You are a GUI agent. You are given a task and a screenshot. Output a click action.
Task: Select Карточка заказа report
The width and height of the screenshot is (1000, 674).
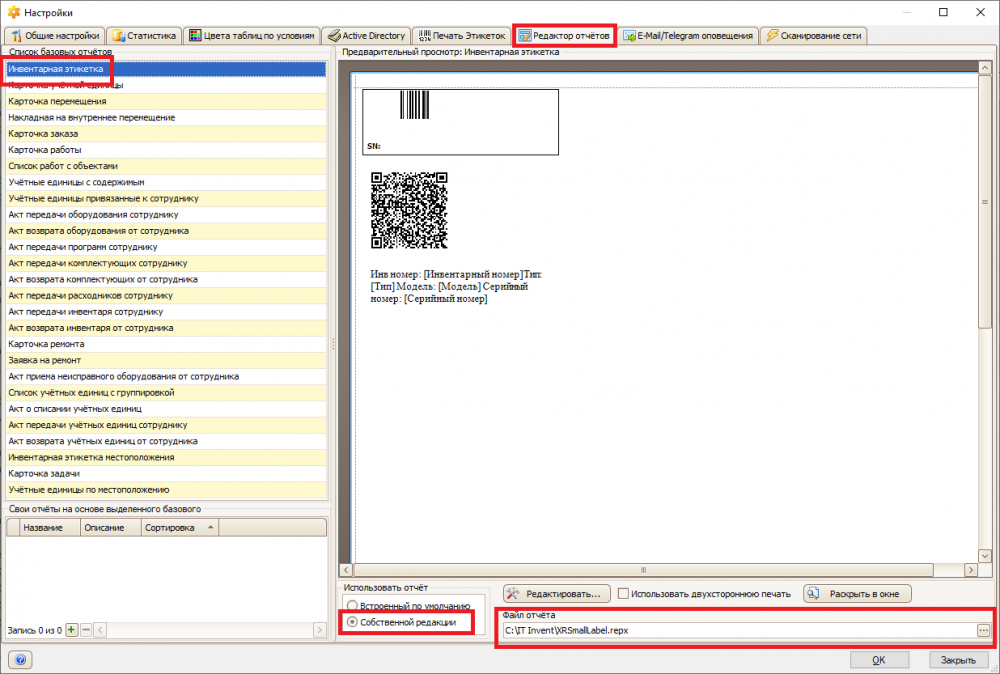tap(166, 133)
